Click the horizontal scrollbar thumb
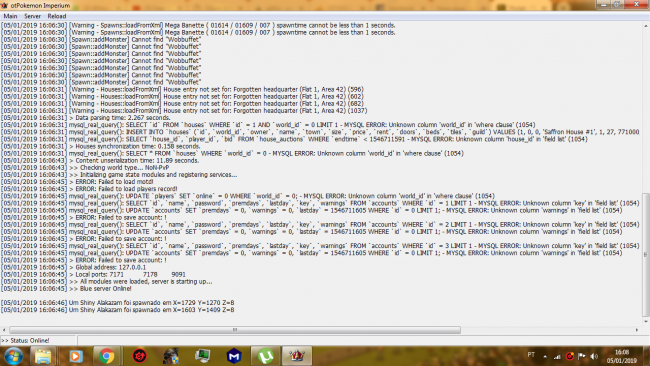 click(x=235, y=330)
